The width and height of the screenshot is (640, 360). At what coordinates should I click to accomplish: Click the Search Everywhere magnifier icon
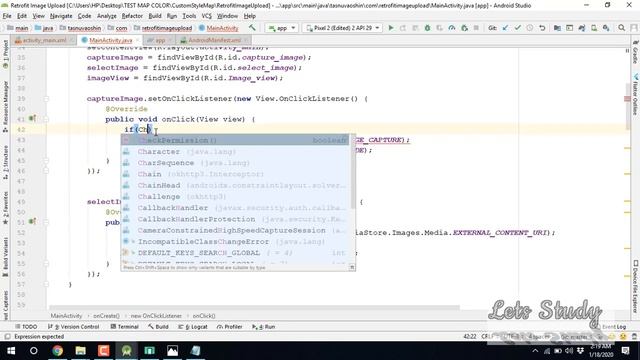tap(622, 28)
